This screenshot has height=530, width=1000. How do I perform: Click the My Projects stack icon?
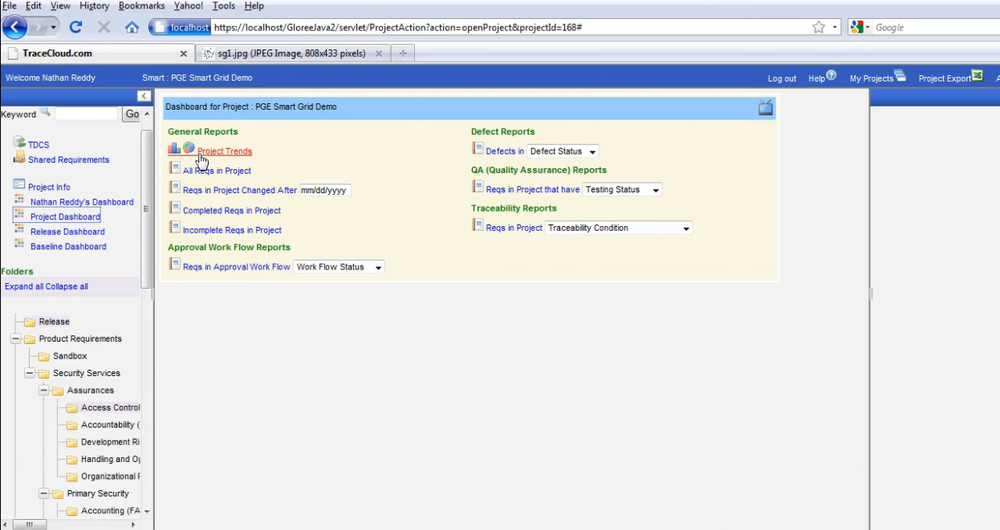[x=900, y=75]
